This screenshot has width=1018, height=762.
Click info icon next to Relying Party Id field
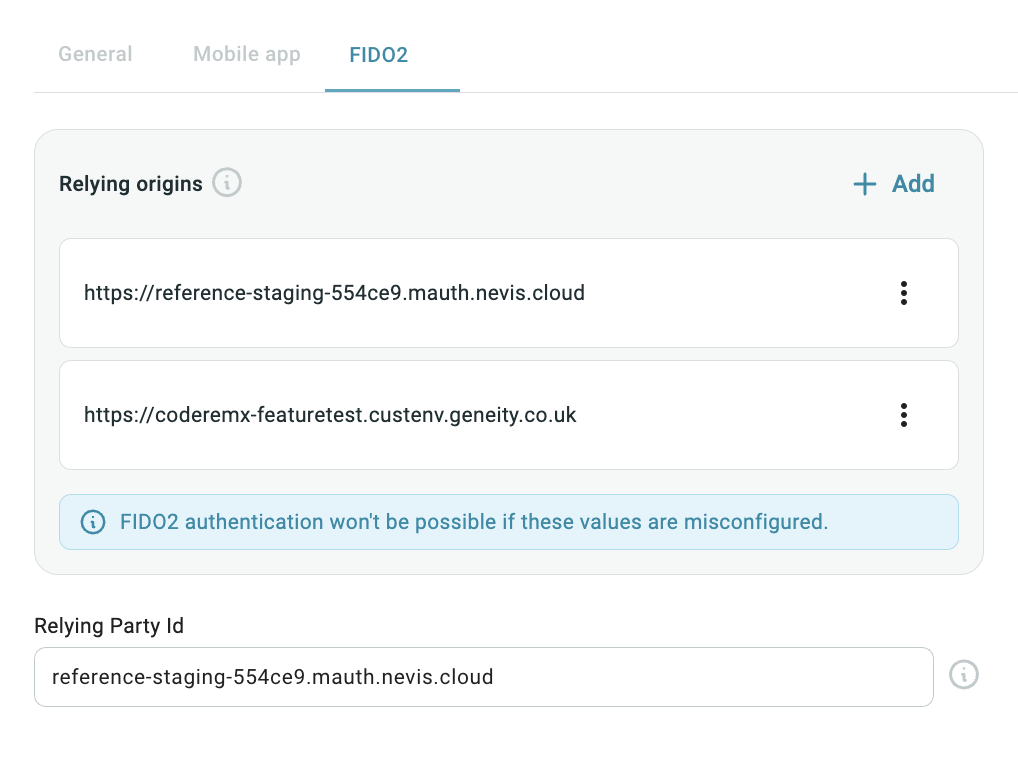coord(963,675)
